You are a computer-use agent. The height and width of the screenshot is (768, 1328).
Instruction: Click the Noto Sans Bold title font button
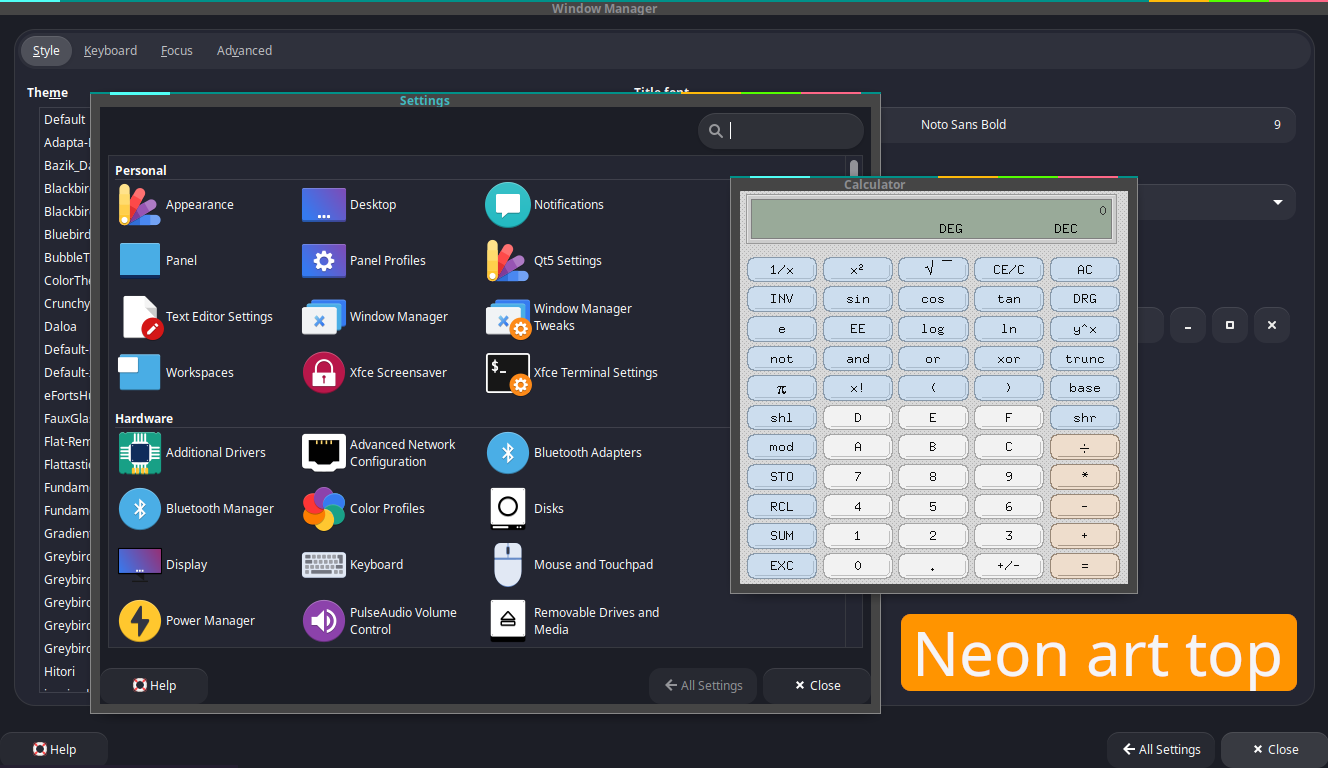pos(1088,125)
